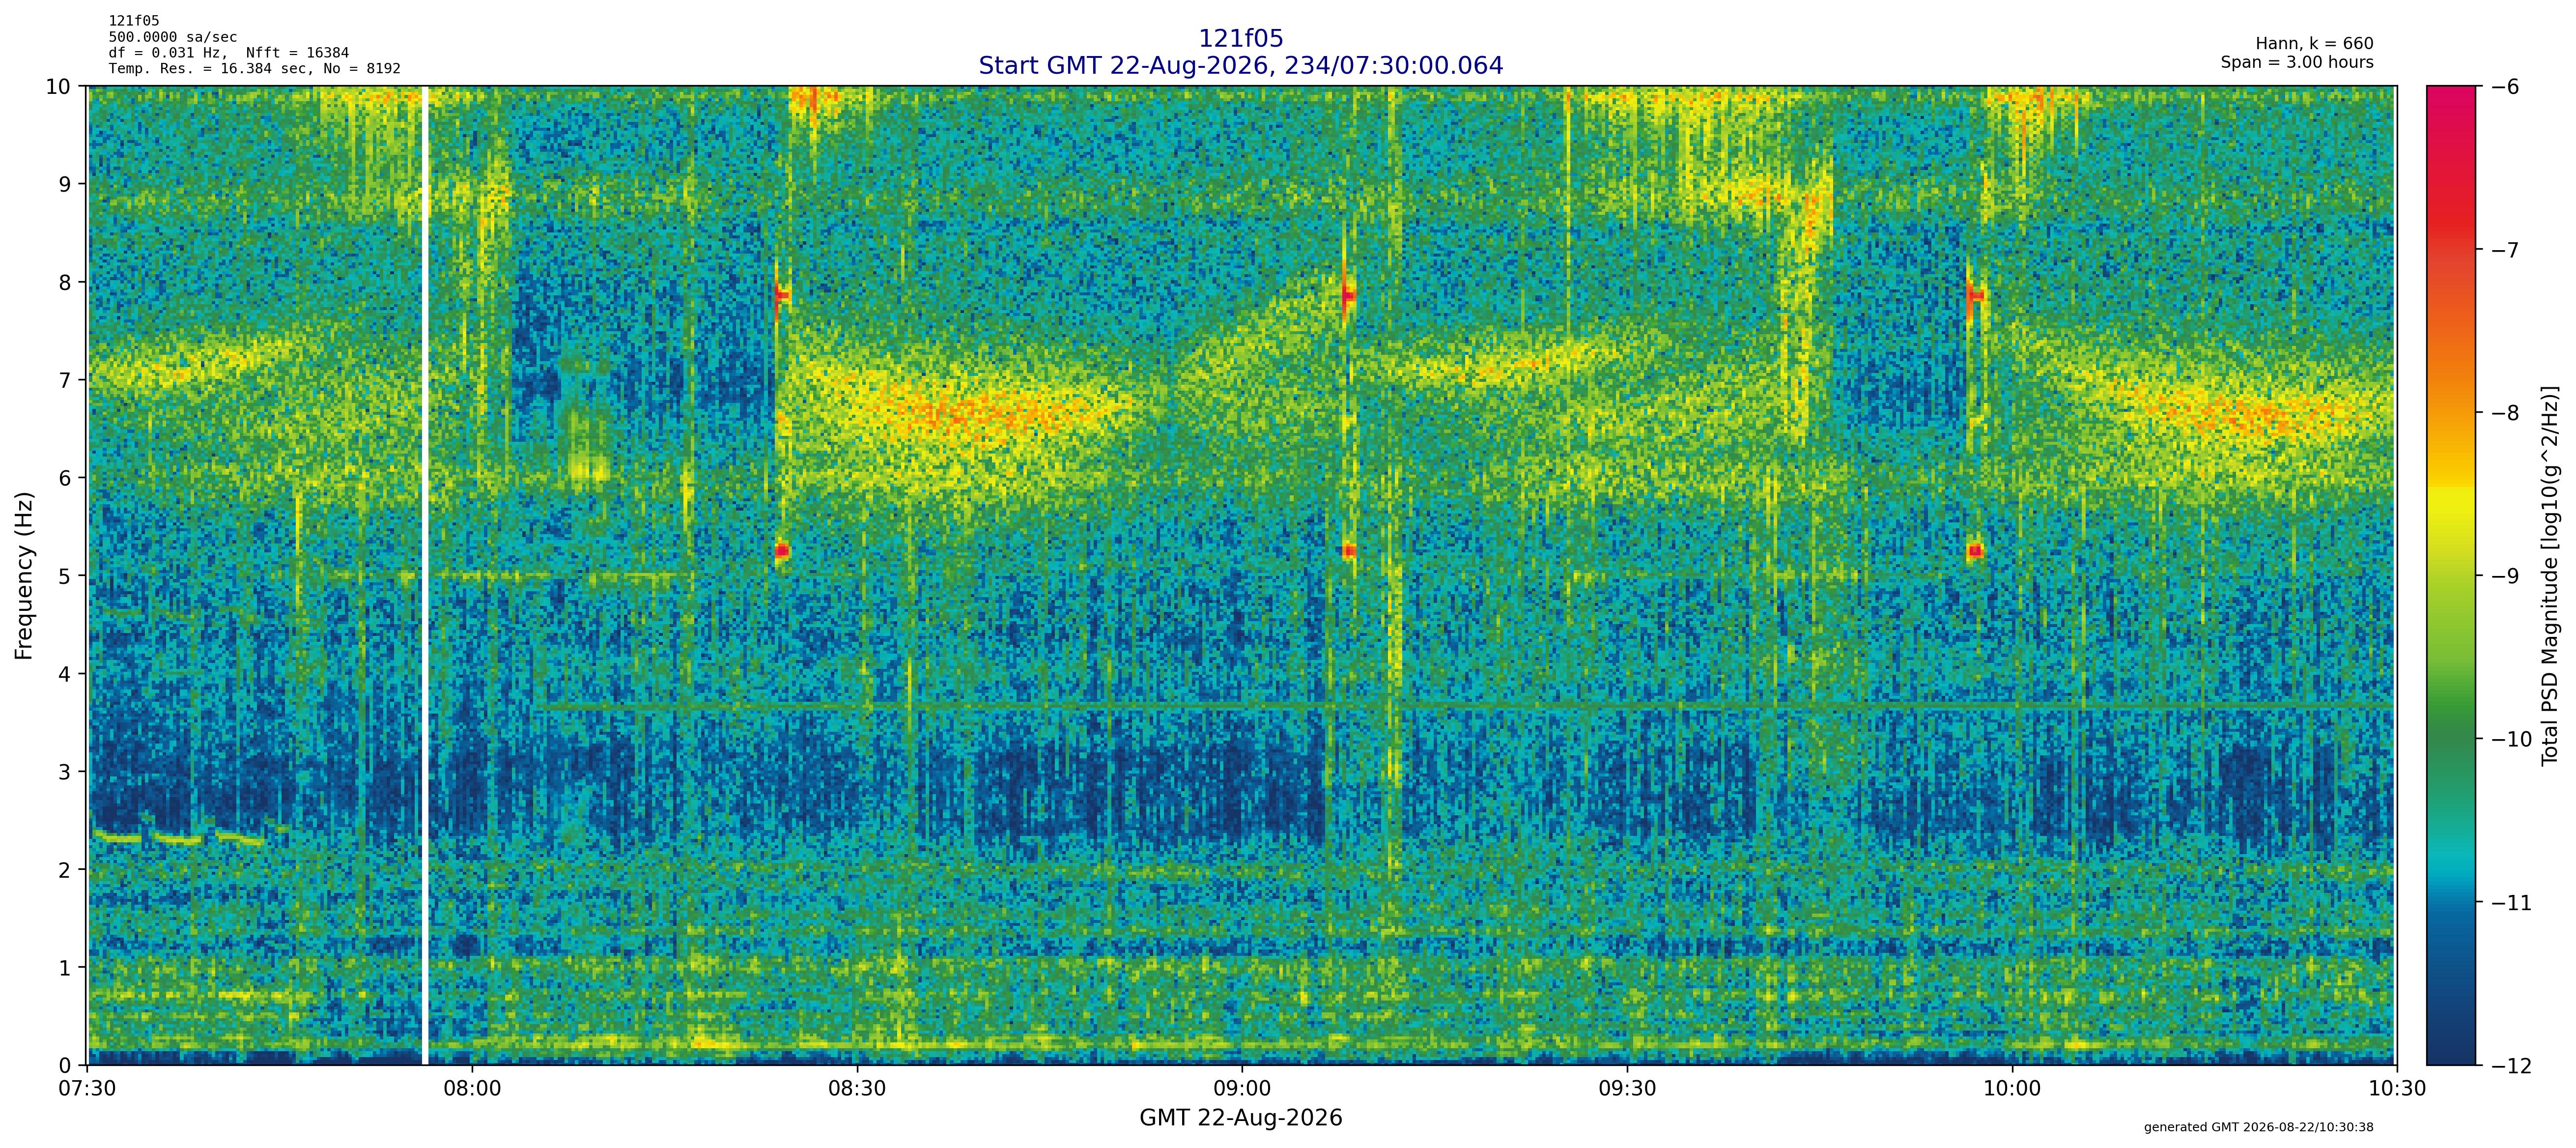Click the '10:30' time tick label

2397,1088
